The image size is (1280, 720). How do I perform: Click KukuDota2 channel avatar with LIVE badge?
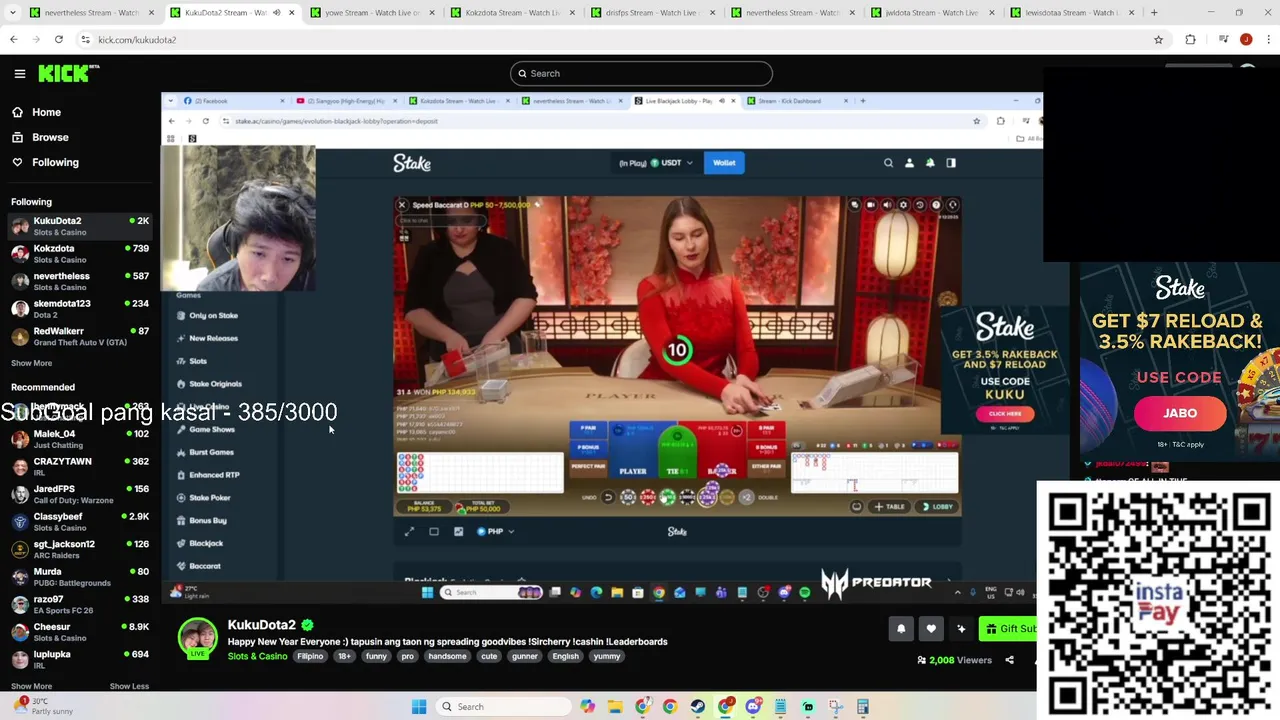[198, 638]
